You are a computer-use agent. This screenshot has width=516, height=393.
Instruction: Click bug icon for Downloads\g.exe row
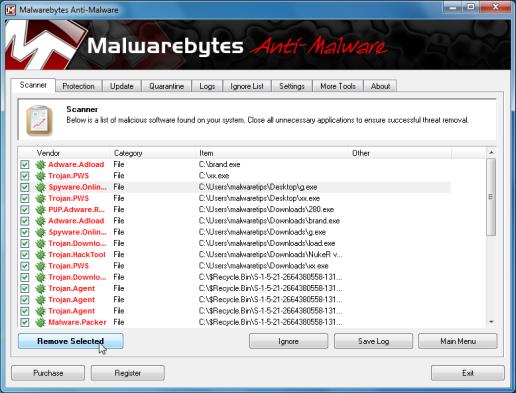[40, 232]
